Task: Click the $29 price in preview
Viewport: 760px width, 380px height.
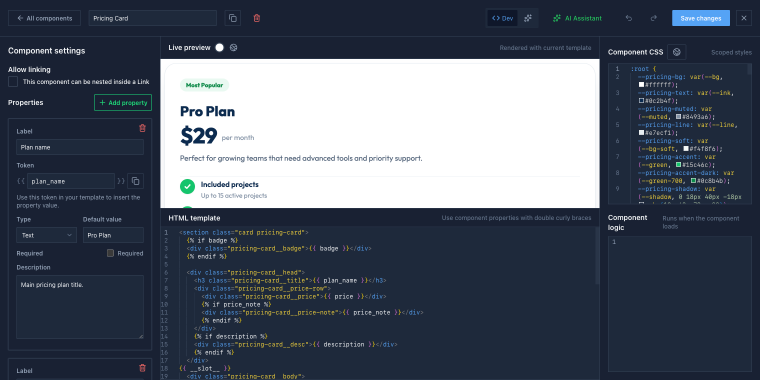Action: 198,136
